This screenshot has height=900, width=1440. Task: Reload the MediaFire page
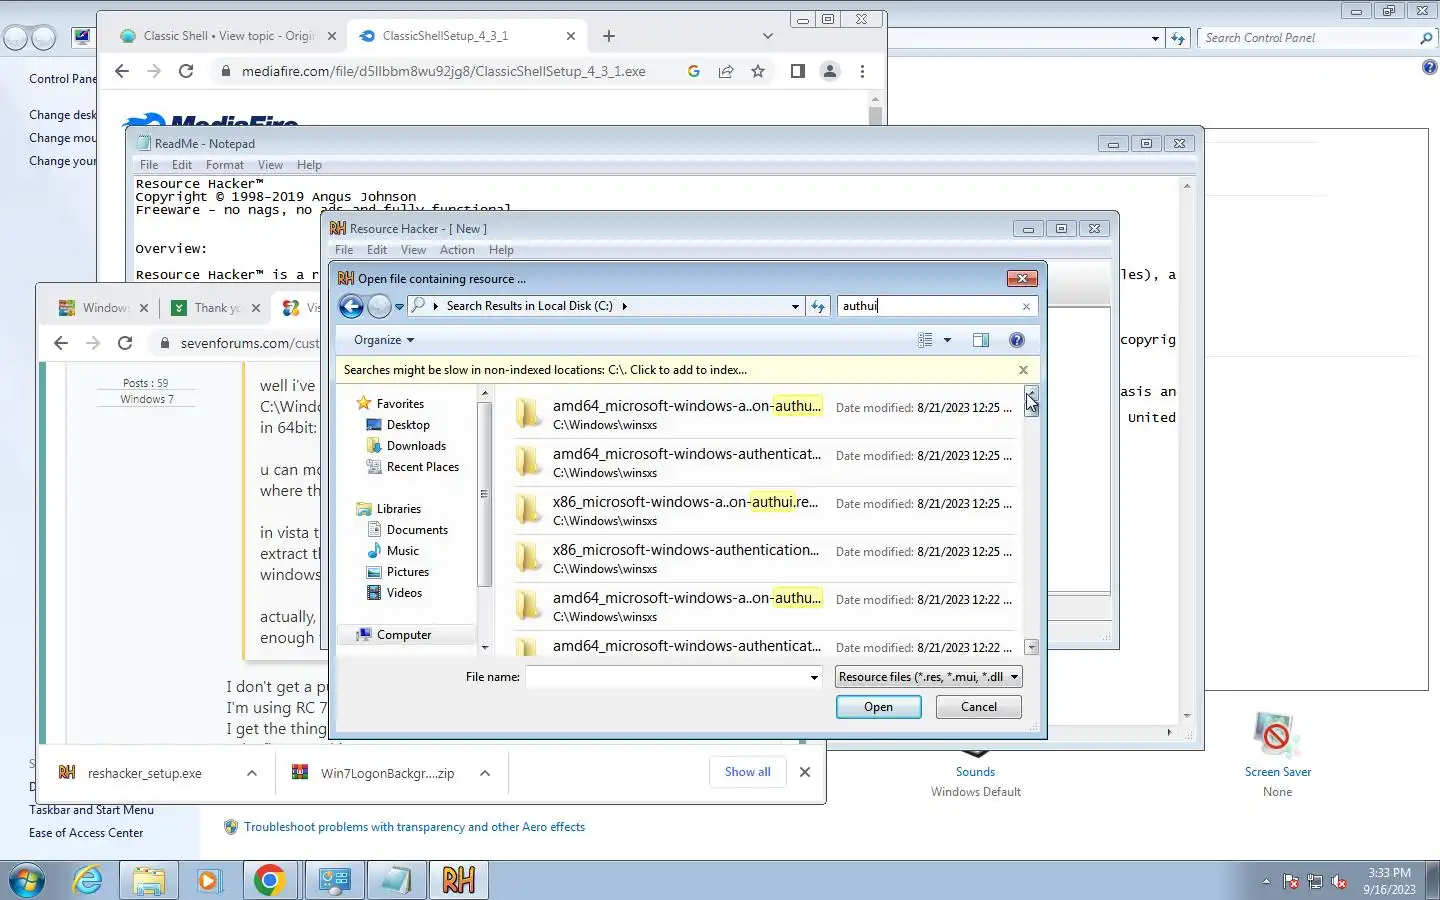pyautogui.click(x=186, y=71)
